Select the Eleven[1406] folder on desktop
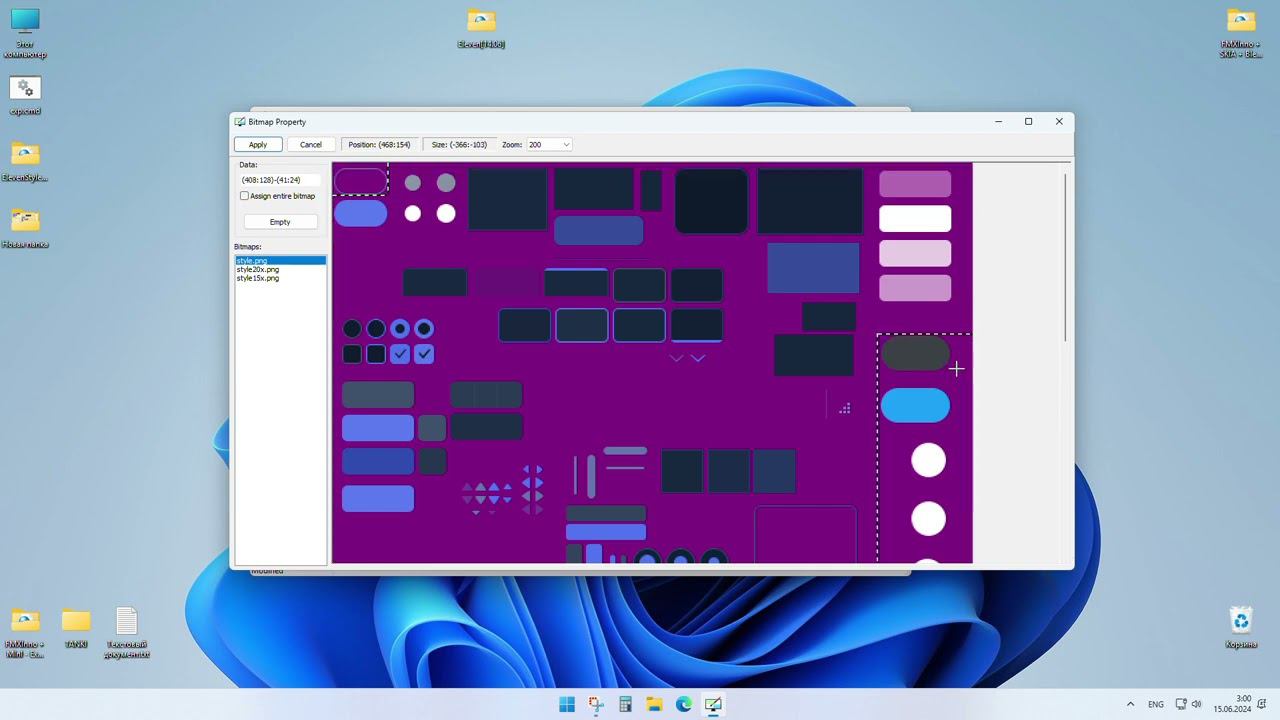Image resolution: width=1280 pixels, height=720 pixels. click(x=481, y=28)
